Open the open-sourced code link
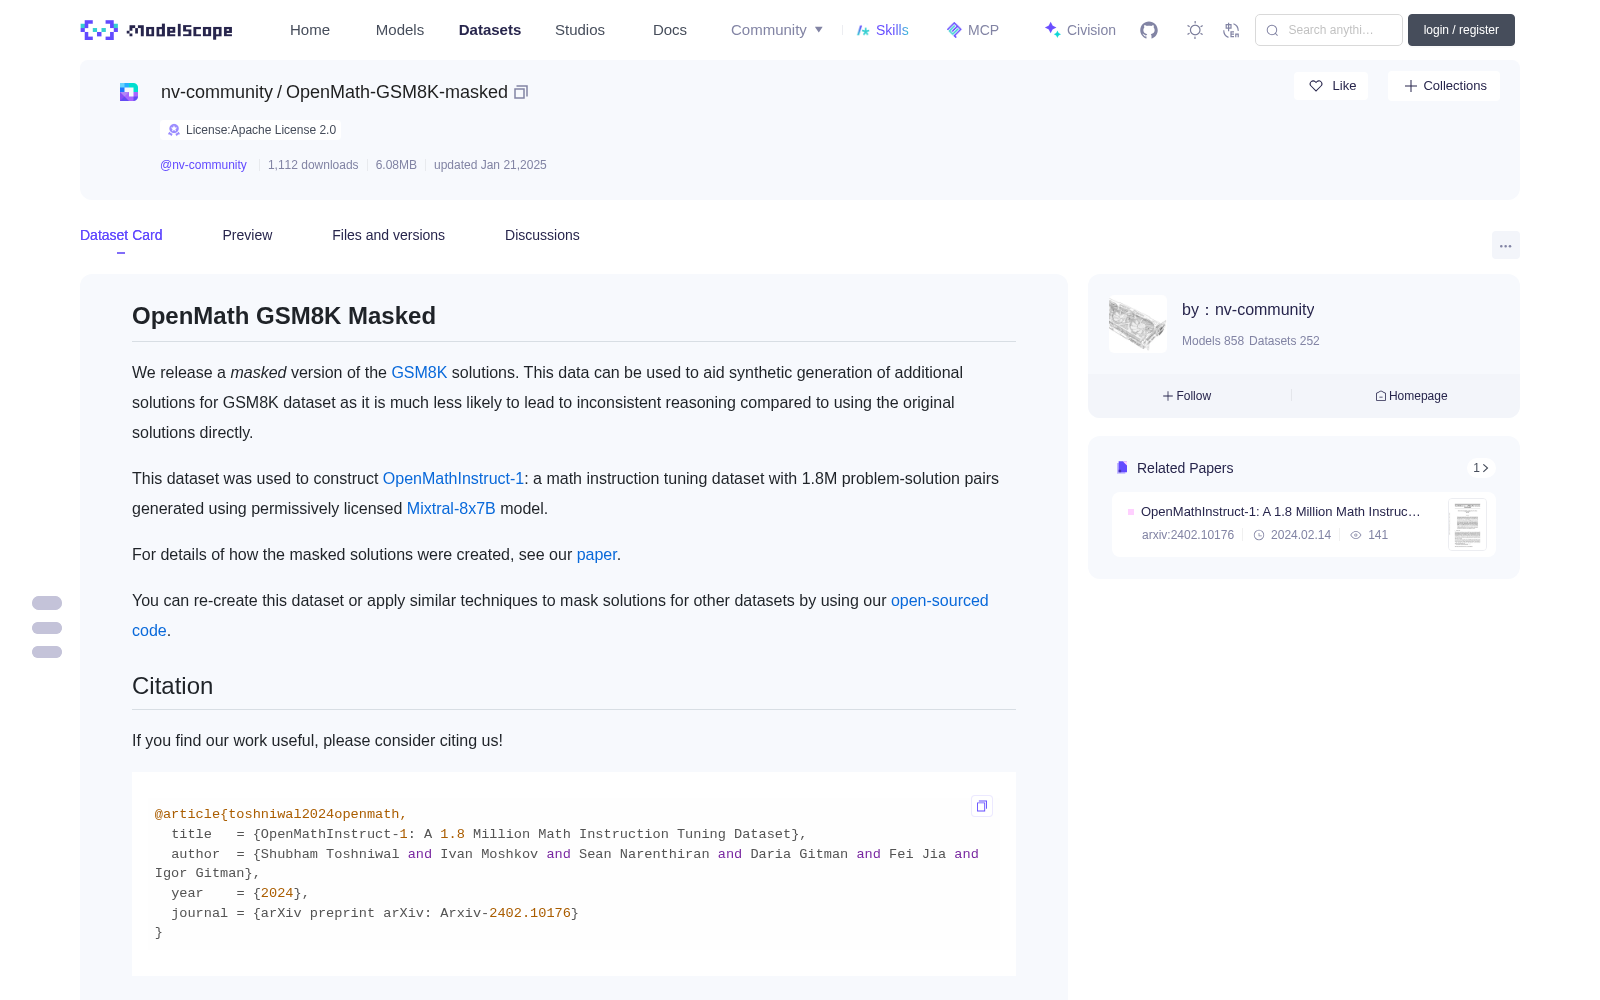 tap(939, 600)
